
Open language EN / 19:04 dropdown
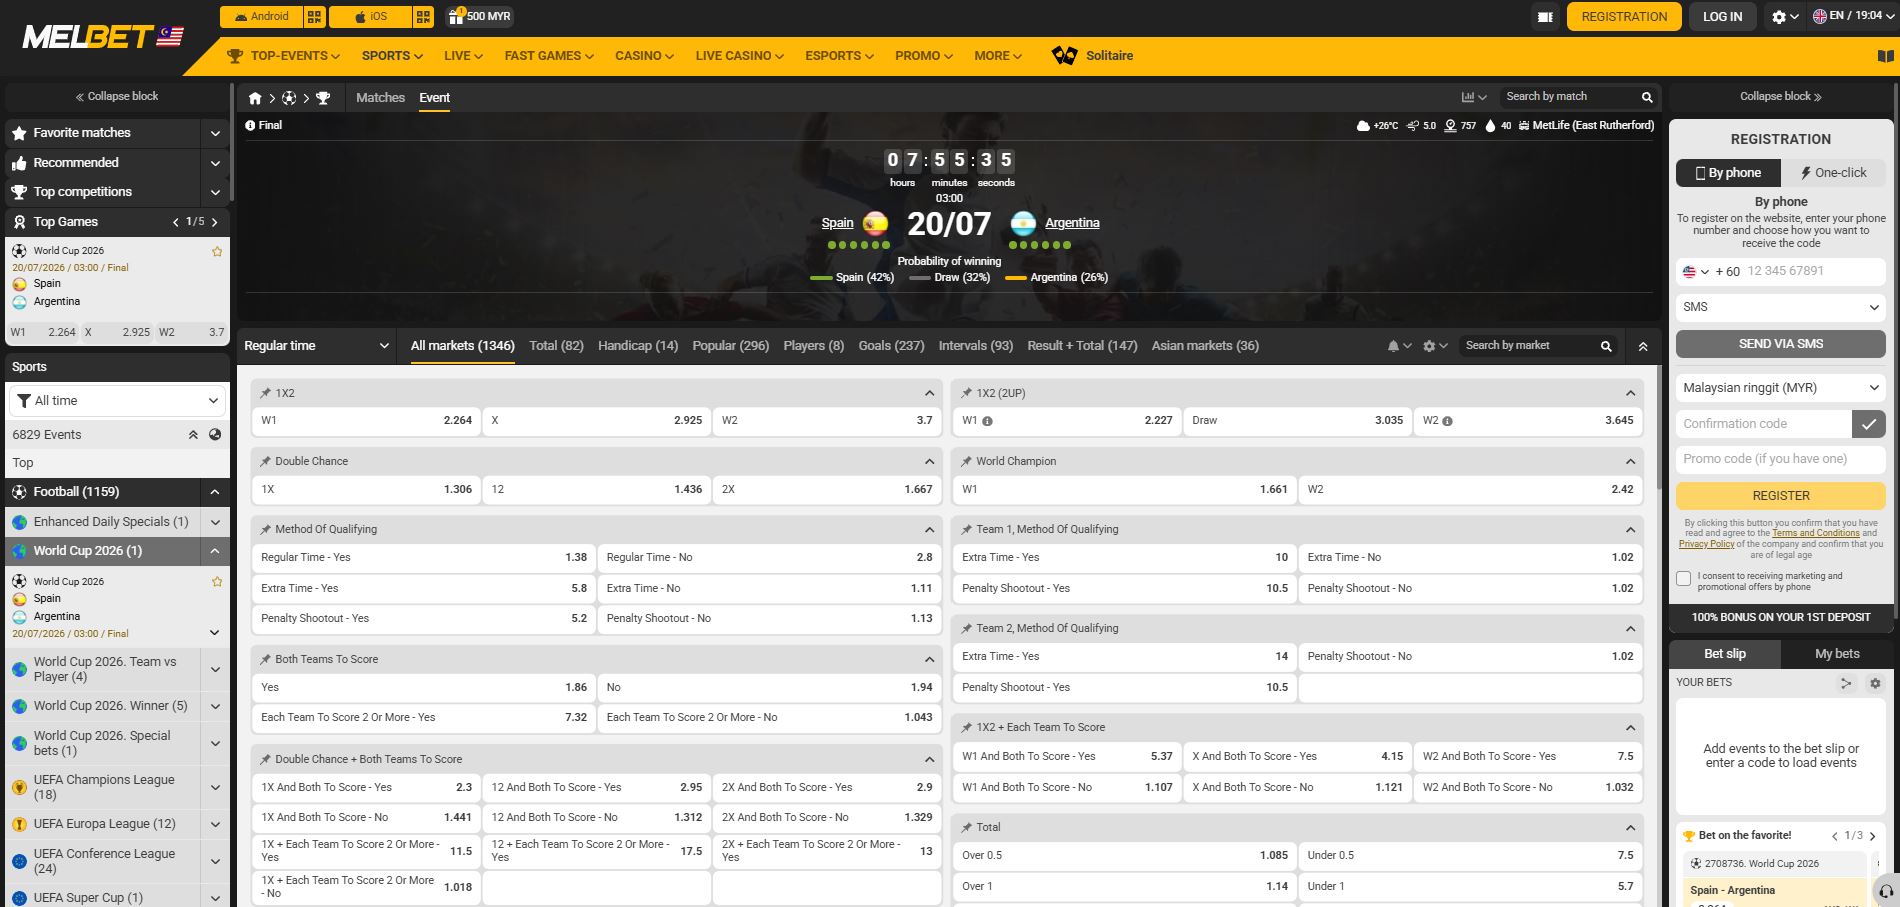coord(1853,16)
